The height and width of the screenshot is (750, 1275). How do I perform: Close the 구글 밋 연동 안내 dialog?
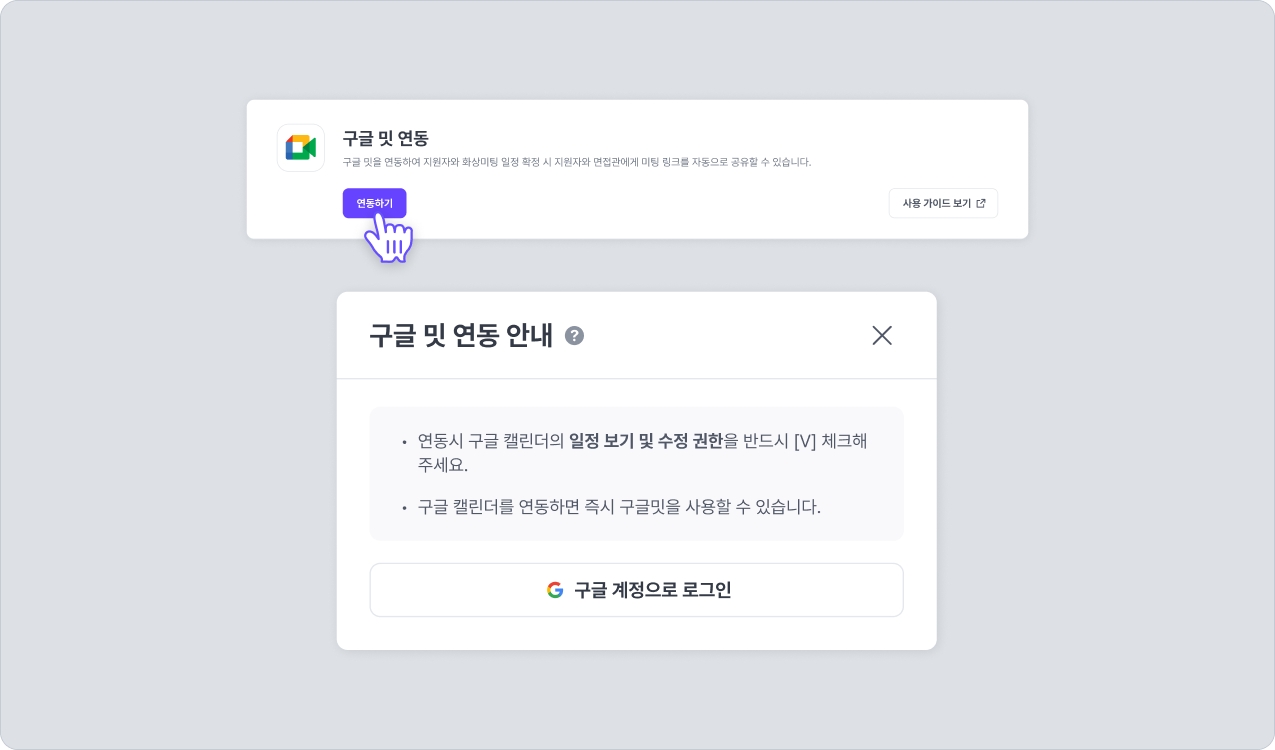coord(881,336)
